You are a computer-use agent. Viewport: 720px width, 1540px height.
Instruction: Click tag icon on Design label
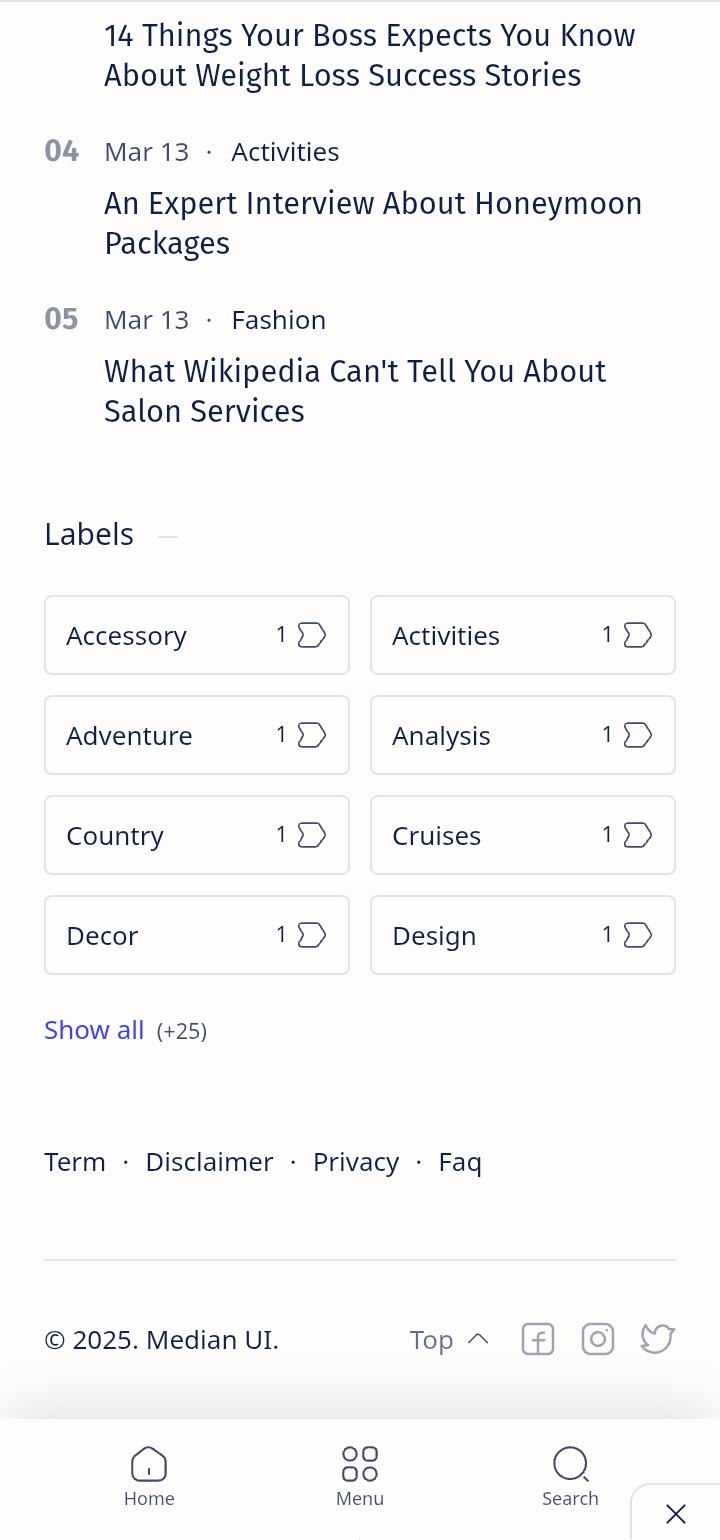coord(638,935)
